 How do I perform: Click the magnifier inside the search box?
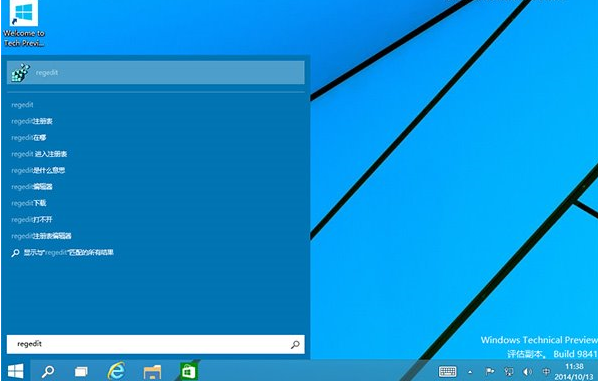click(295, 344)
